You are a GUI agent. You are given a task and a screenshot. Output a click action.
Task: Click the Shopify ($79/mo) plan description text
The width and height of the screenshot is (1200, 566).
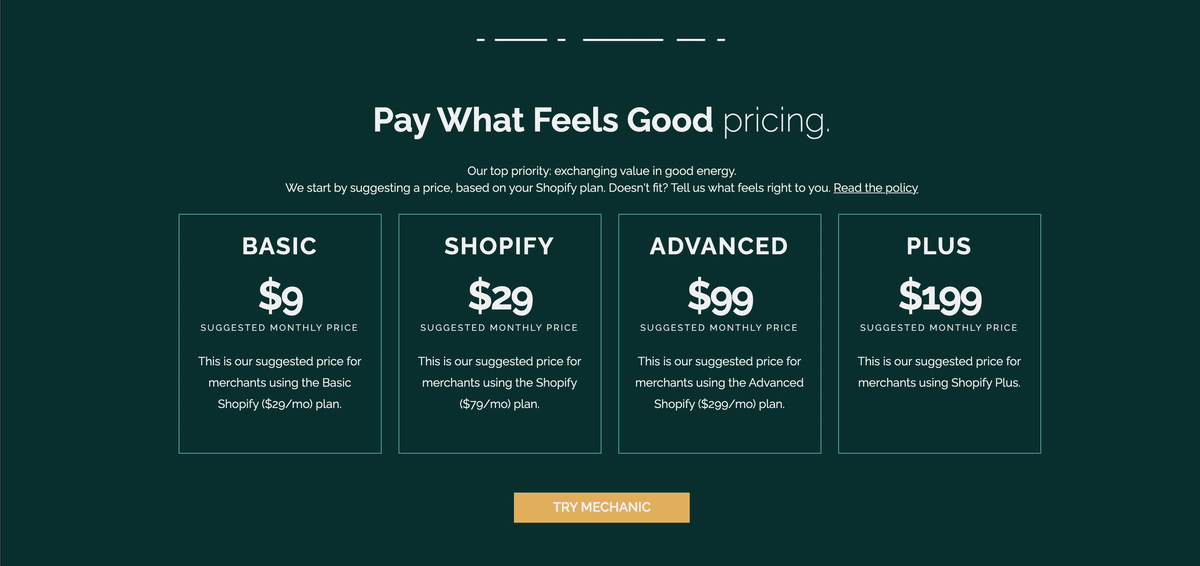[500, 383]
